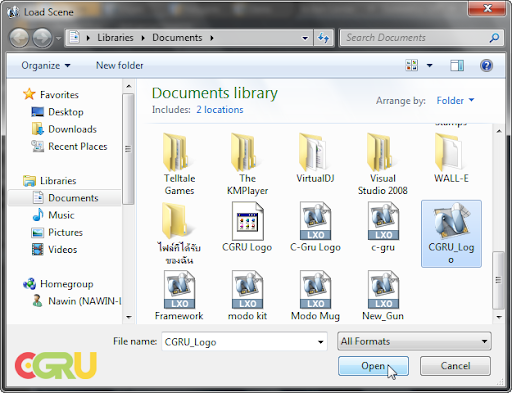
Task: Open The KMPlayer folder
Action: [247, 163]
